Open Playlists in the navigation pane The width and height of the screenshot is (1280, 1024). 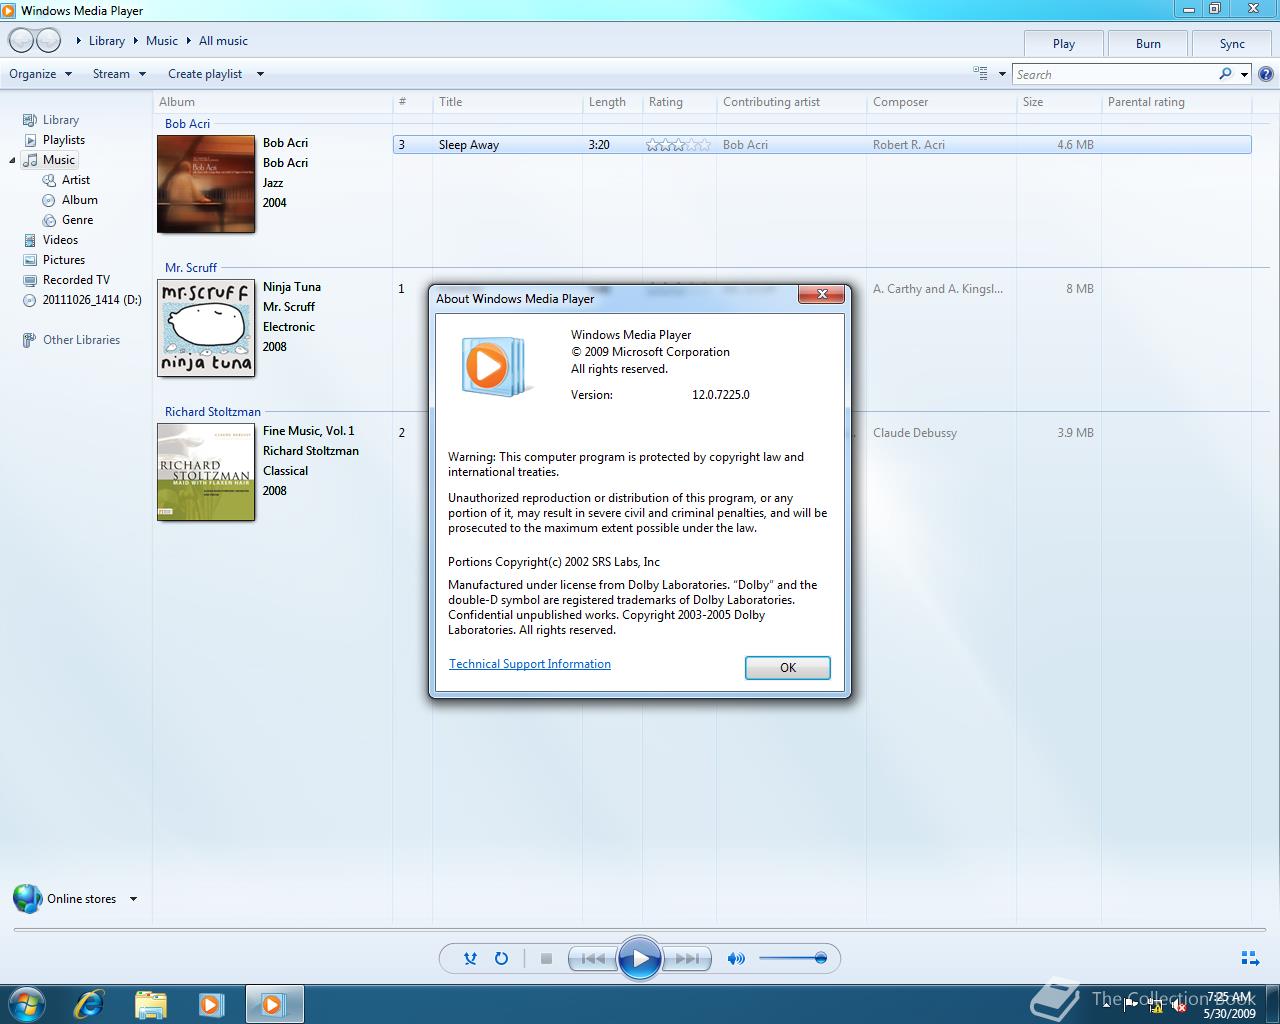click(x=63, y=140)
